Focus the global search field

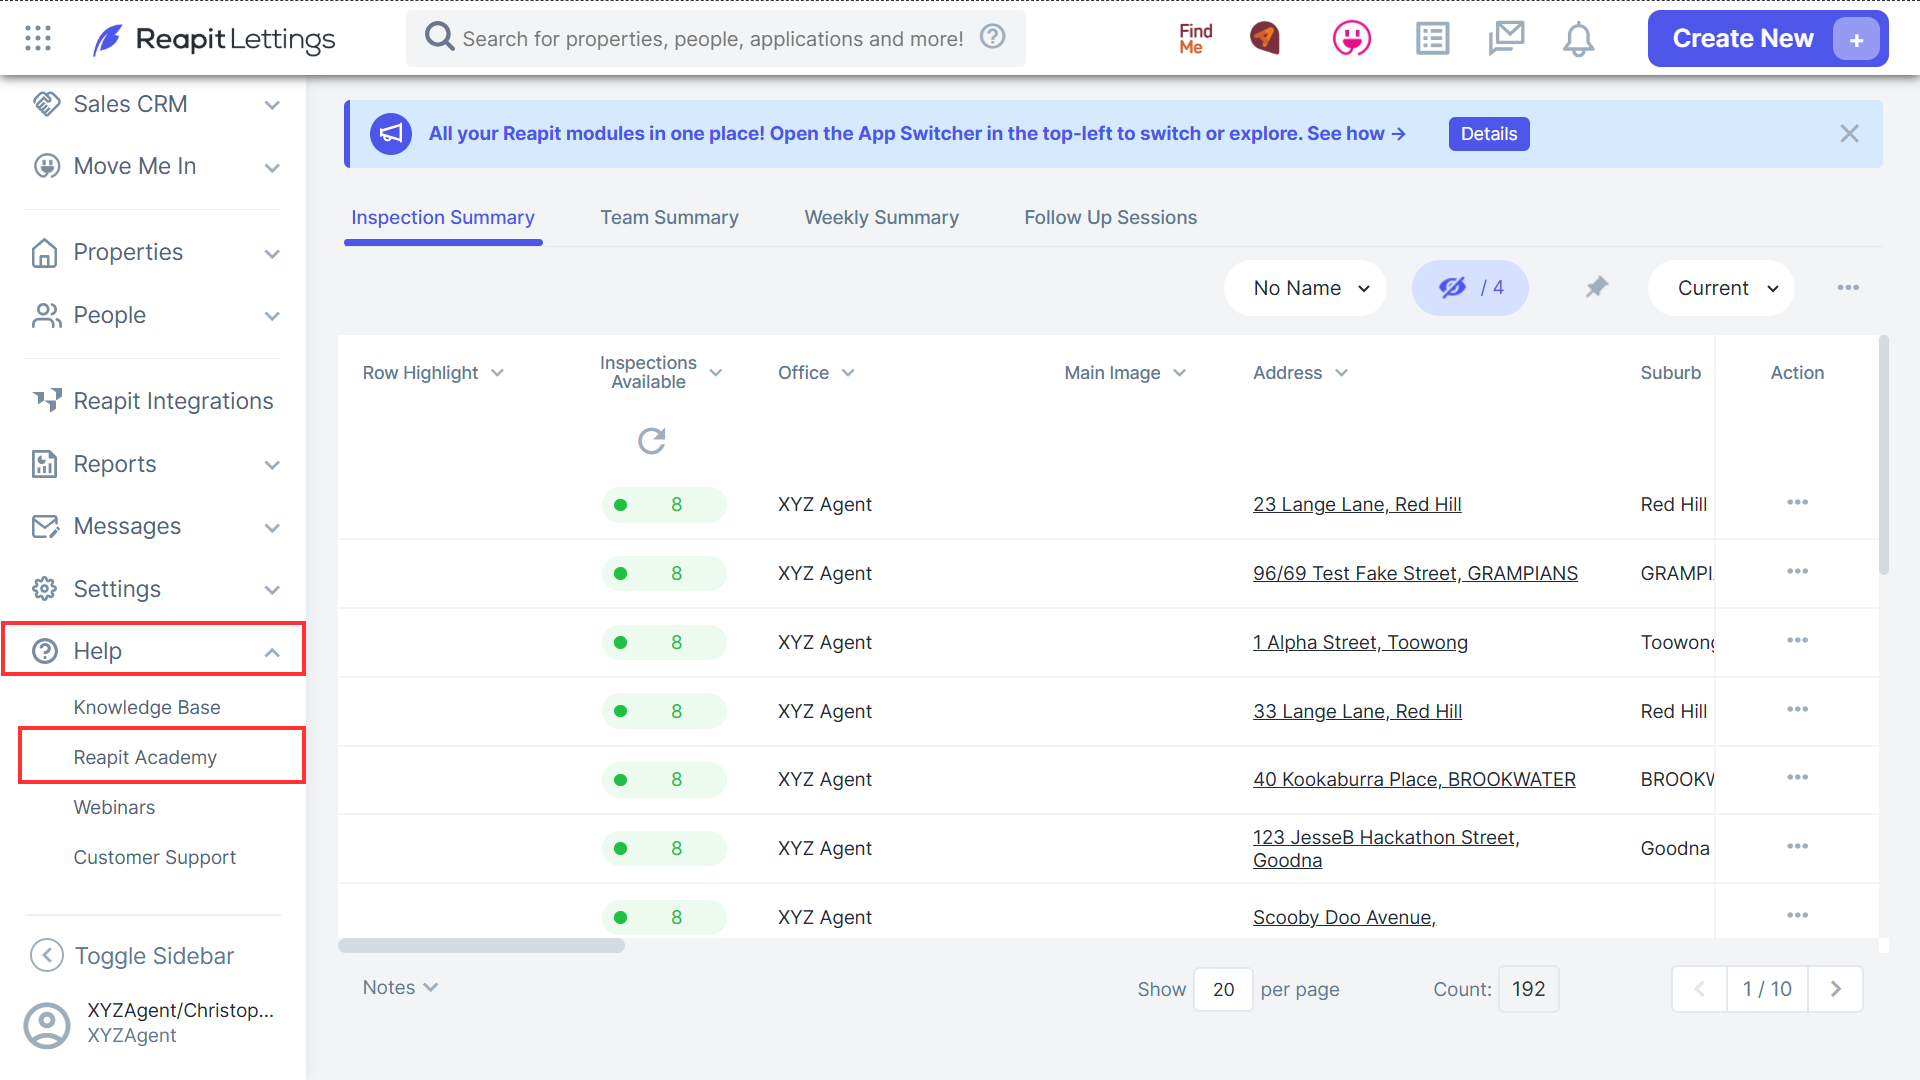(x=716, y=39)
